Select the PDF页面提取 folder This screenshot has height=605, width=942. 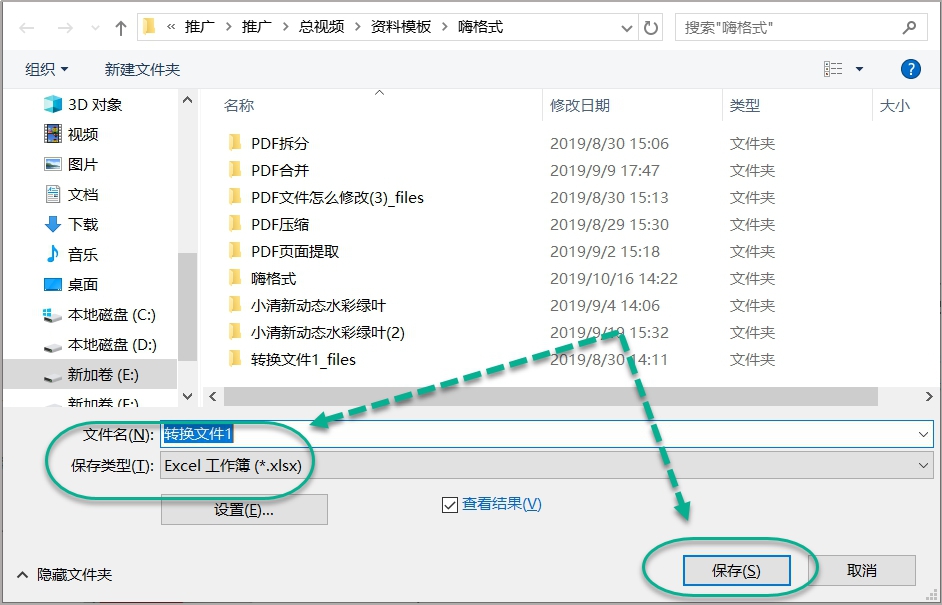(284, 252)
